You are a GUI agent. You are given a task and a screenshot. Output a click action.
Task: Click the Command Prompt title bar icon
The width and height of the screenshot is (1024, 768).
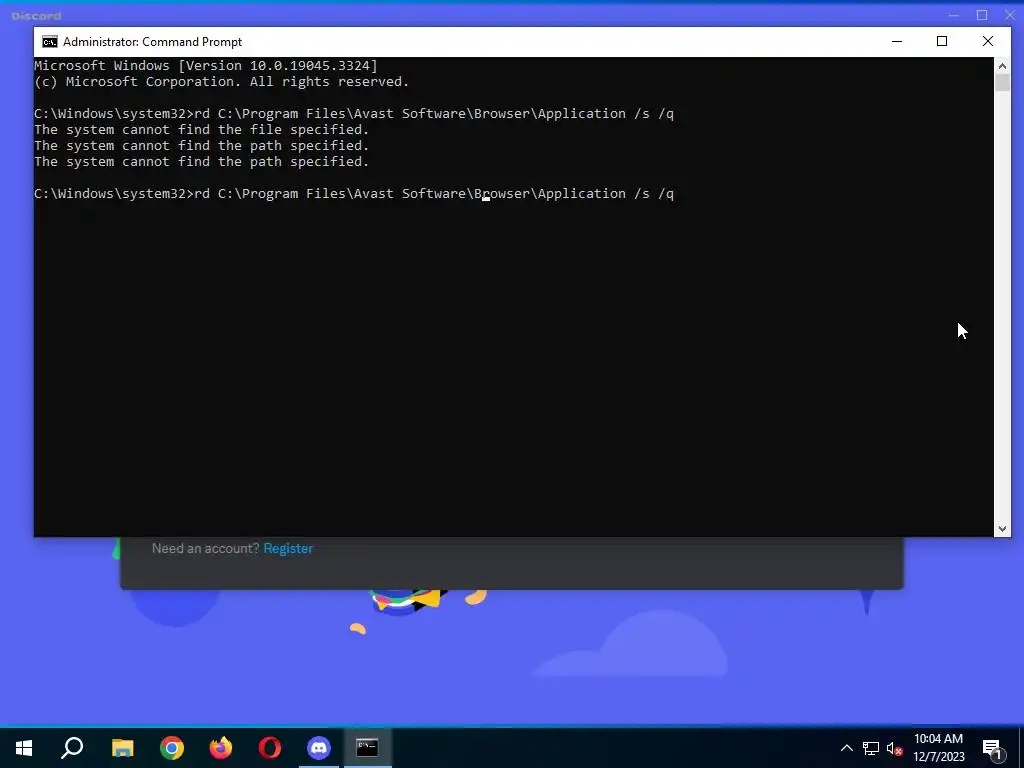[50, 42]
